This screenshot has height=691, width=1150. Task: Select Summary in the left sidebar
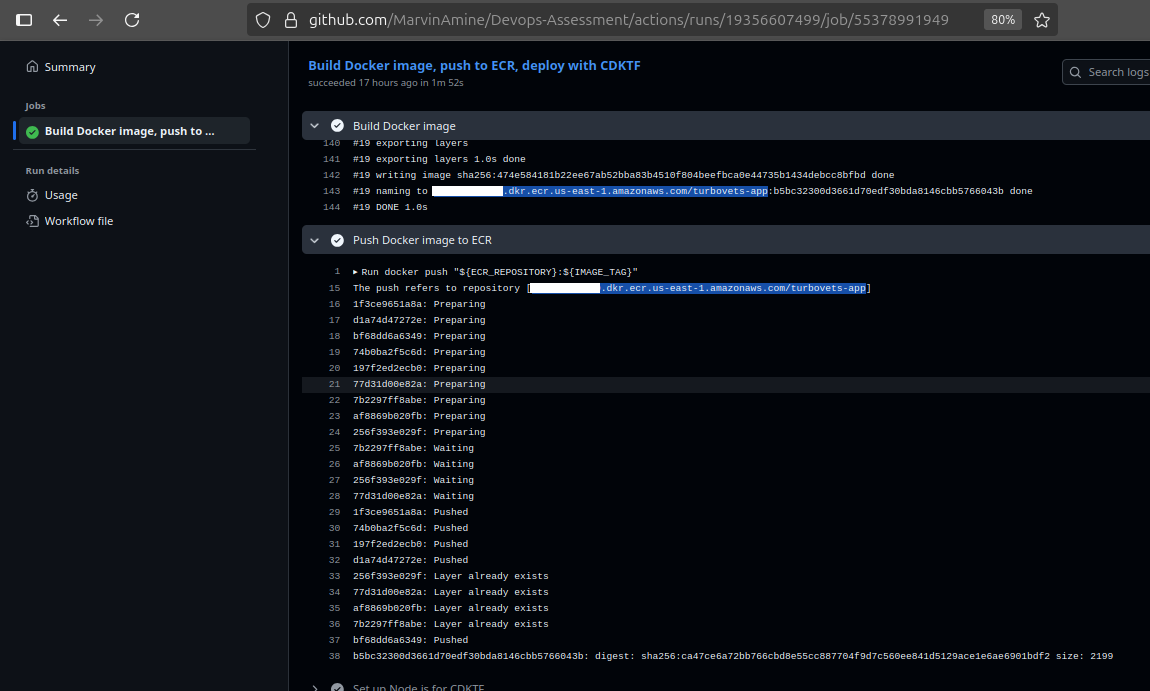pos(68,66)
